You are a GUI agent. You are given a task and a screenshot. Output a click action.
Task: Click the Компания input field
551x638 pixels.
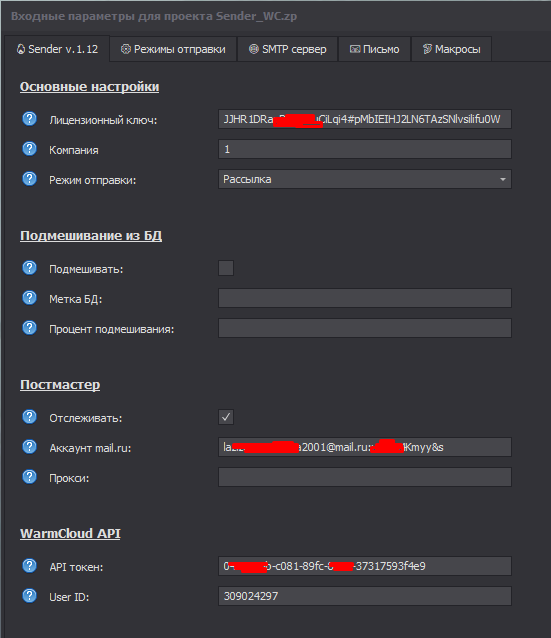tap(365, 149)
